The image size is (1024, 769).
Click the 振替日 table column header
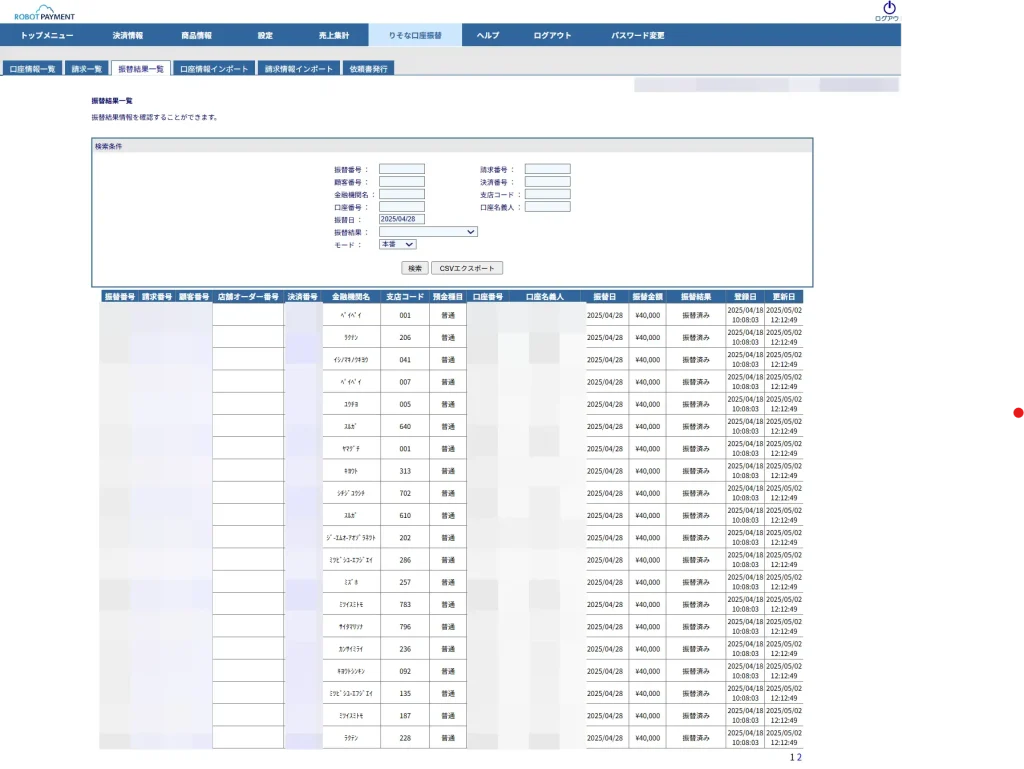(x=605, y=297)
